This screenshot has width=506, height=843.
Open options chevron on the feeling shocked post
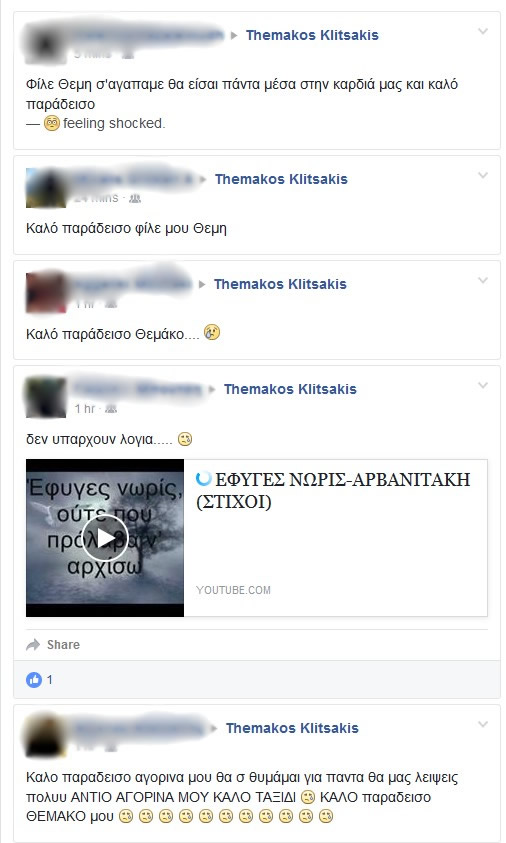click(x=483, y=31)
